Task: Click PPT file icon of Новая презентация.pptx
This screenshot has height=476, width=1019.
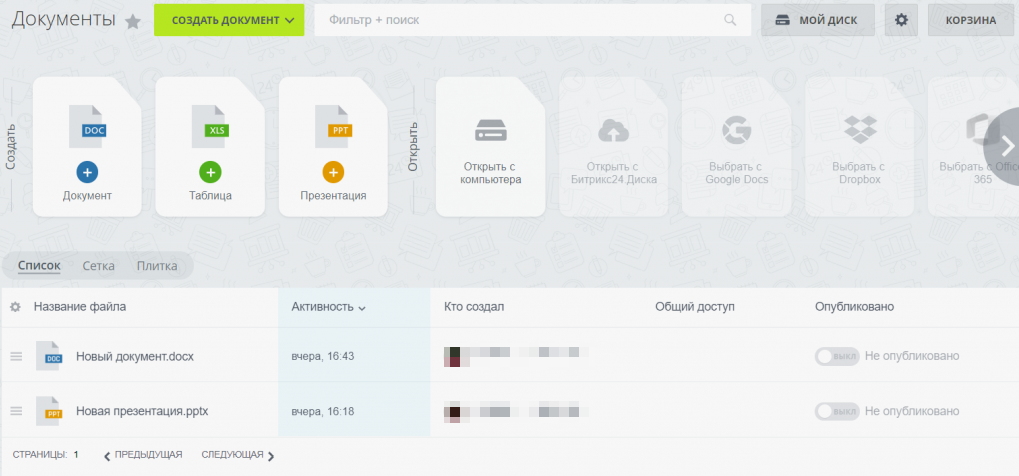Action: 49,411
